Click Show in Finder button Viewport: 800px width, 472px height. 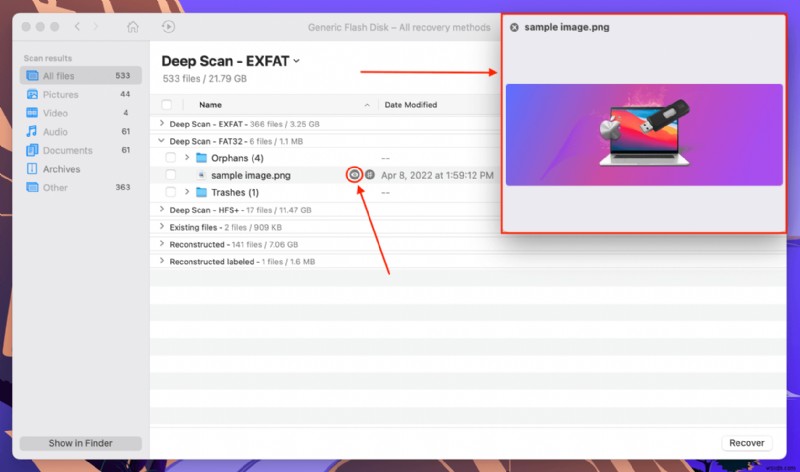81,443
